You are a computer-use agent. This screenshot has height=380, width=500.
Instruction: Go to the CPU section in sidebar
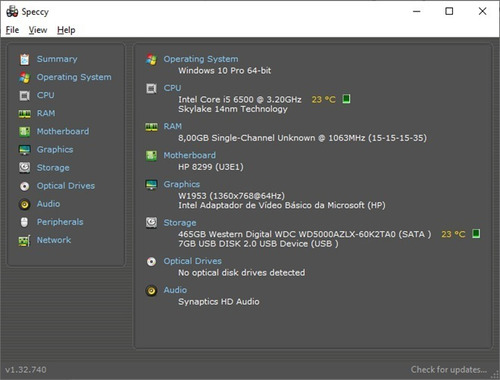click(x=46, y=95)
